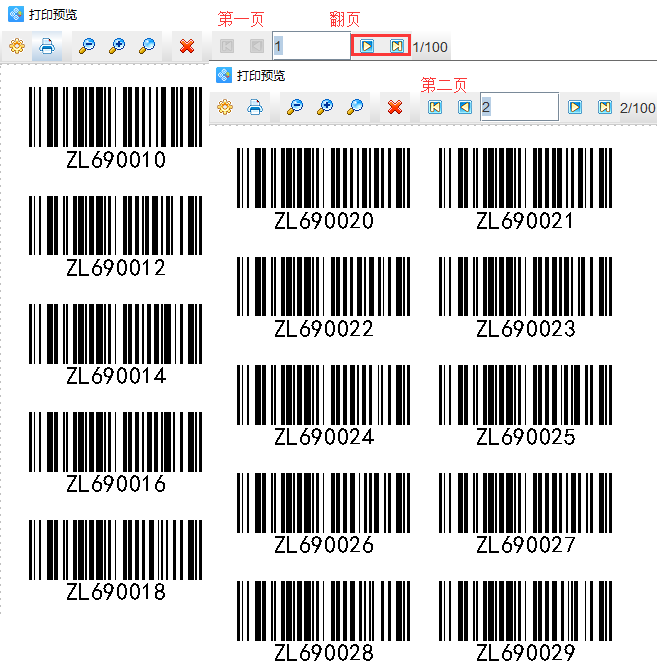The image size is (657, 668).
Task: Click page counter text 2/100
Action: click(637, 108)
